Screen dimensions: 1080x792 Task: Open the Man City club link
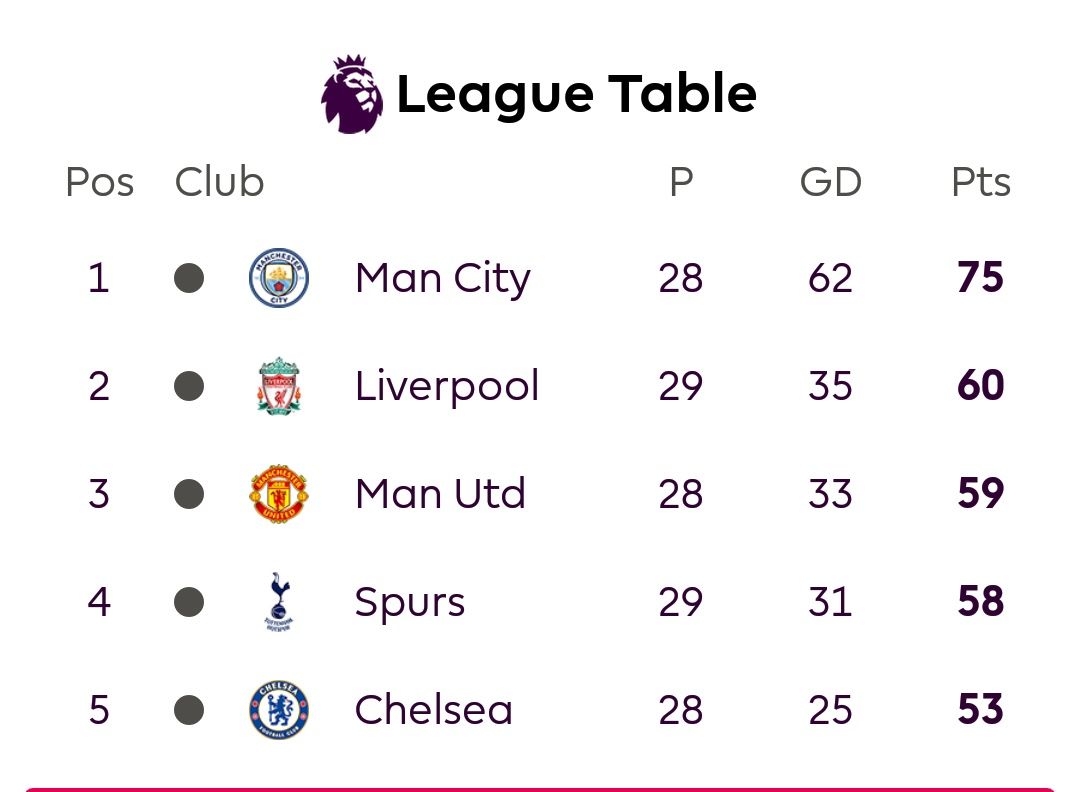[x=443, y=279]
